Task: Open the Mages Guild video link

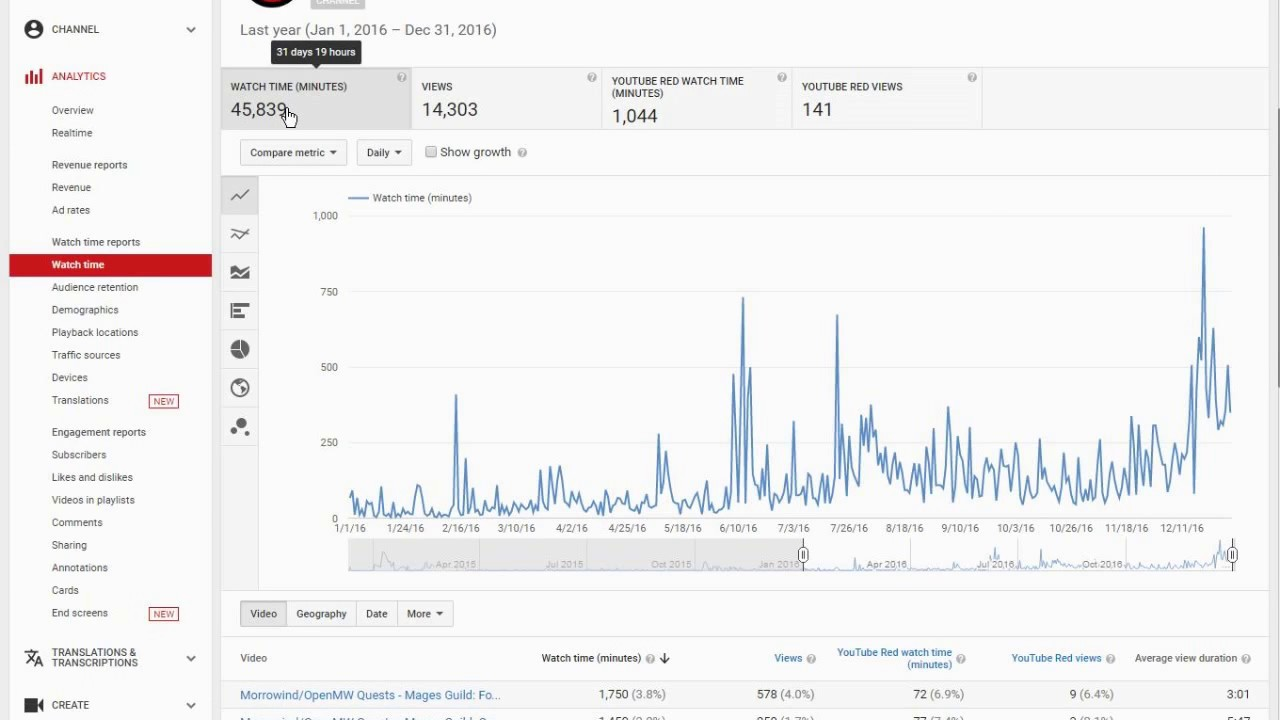Action: coord(370,694)
